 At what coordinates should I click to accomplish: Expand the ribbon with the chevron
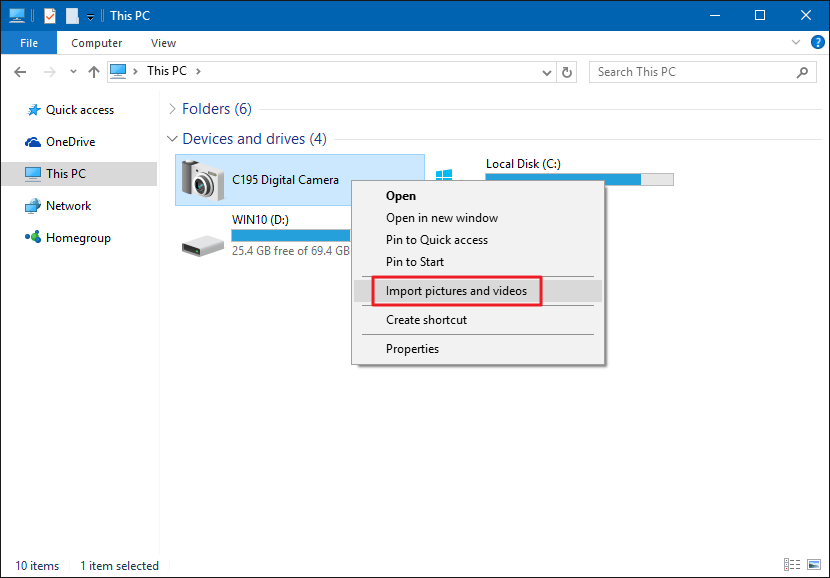pyautogui.click(x=796, y=43)
